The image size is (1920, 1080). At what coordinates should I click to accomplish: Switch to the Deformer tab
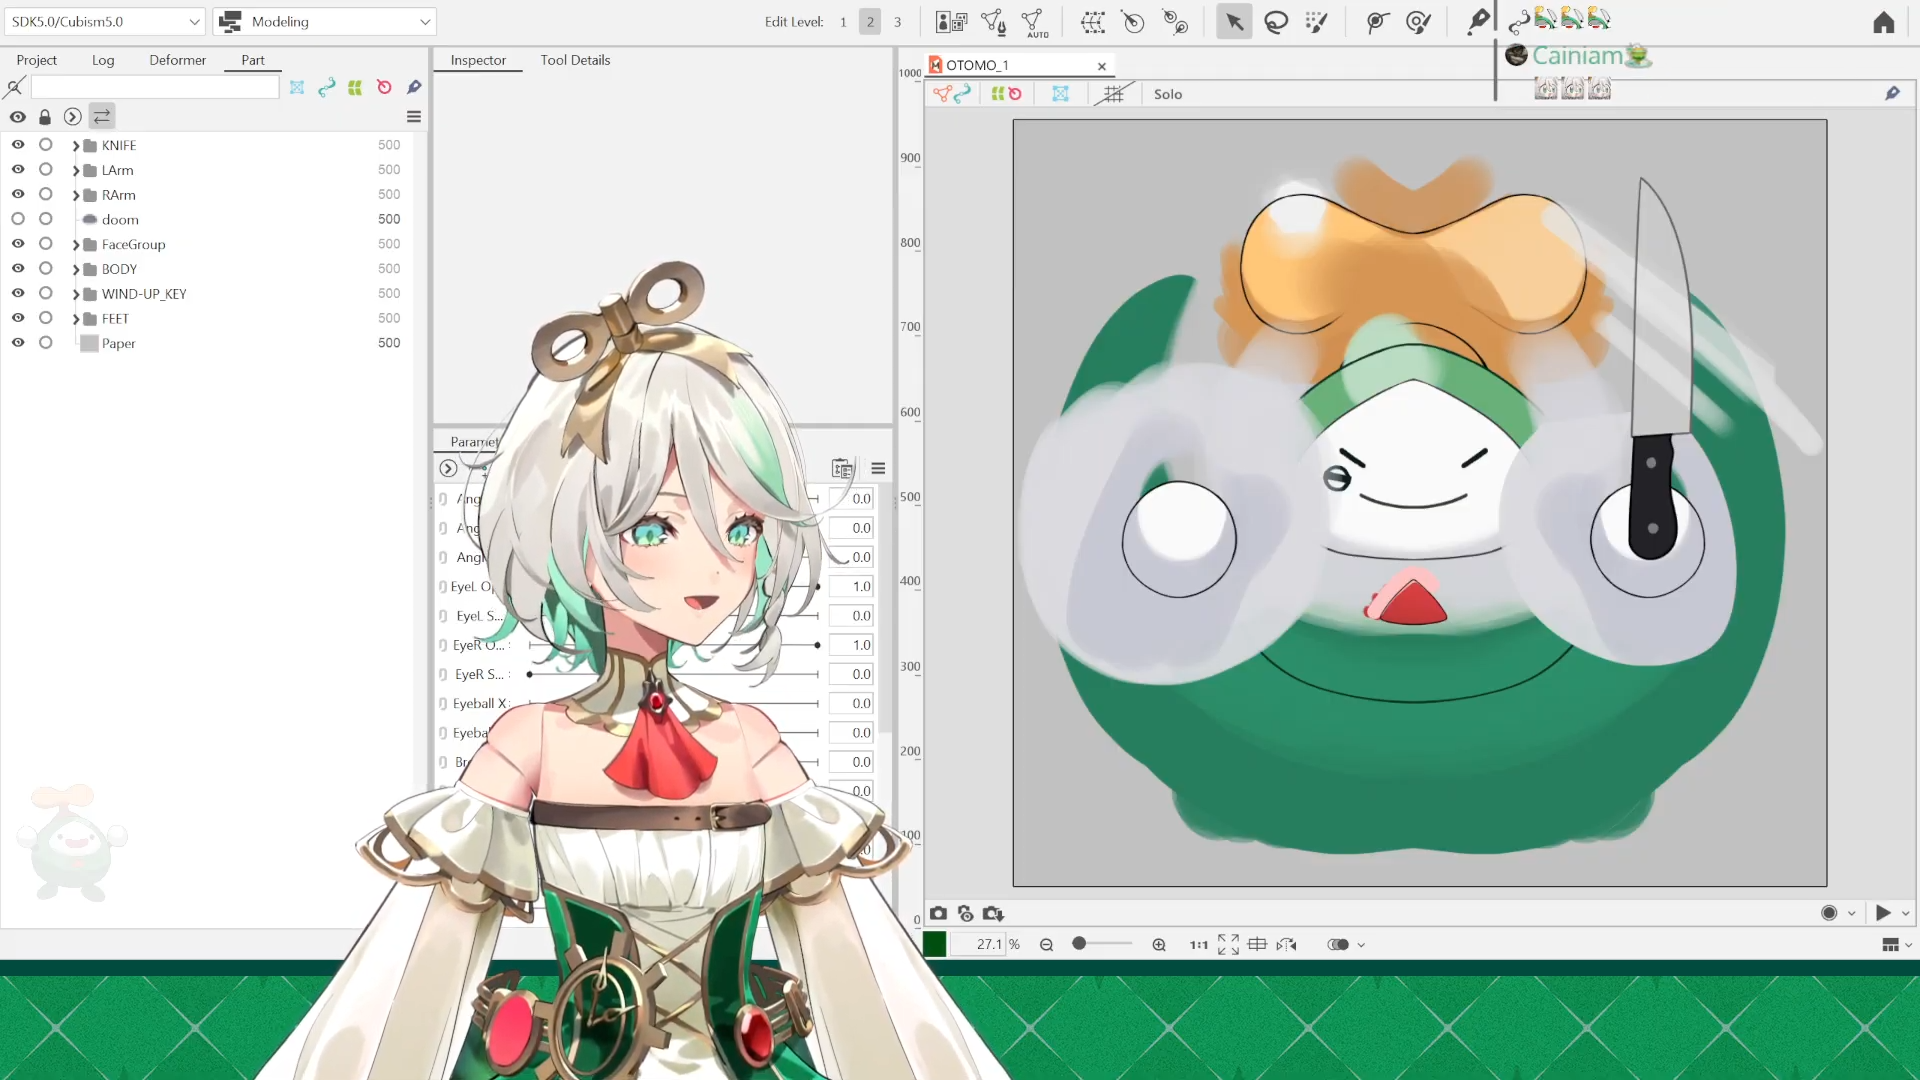click(x=177, y=60)
